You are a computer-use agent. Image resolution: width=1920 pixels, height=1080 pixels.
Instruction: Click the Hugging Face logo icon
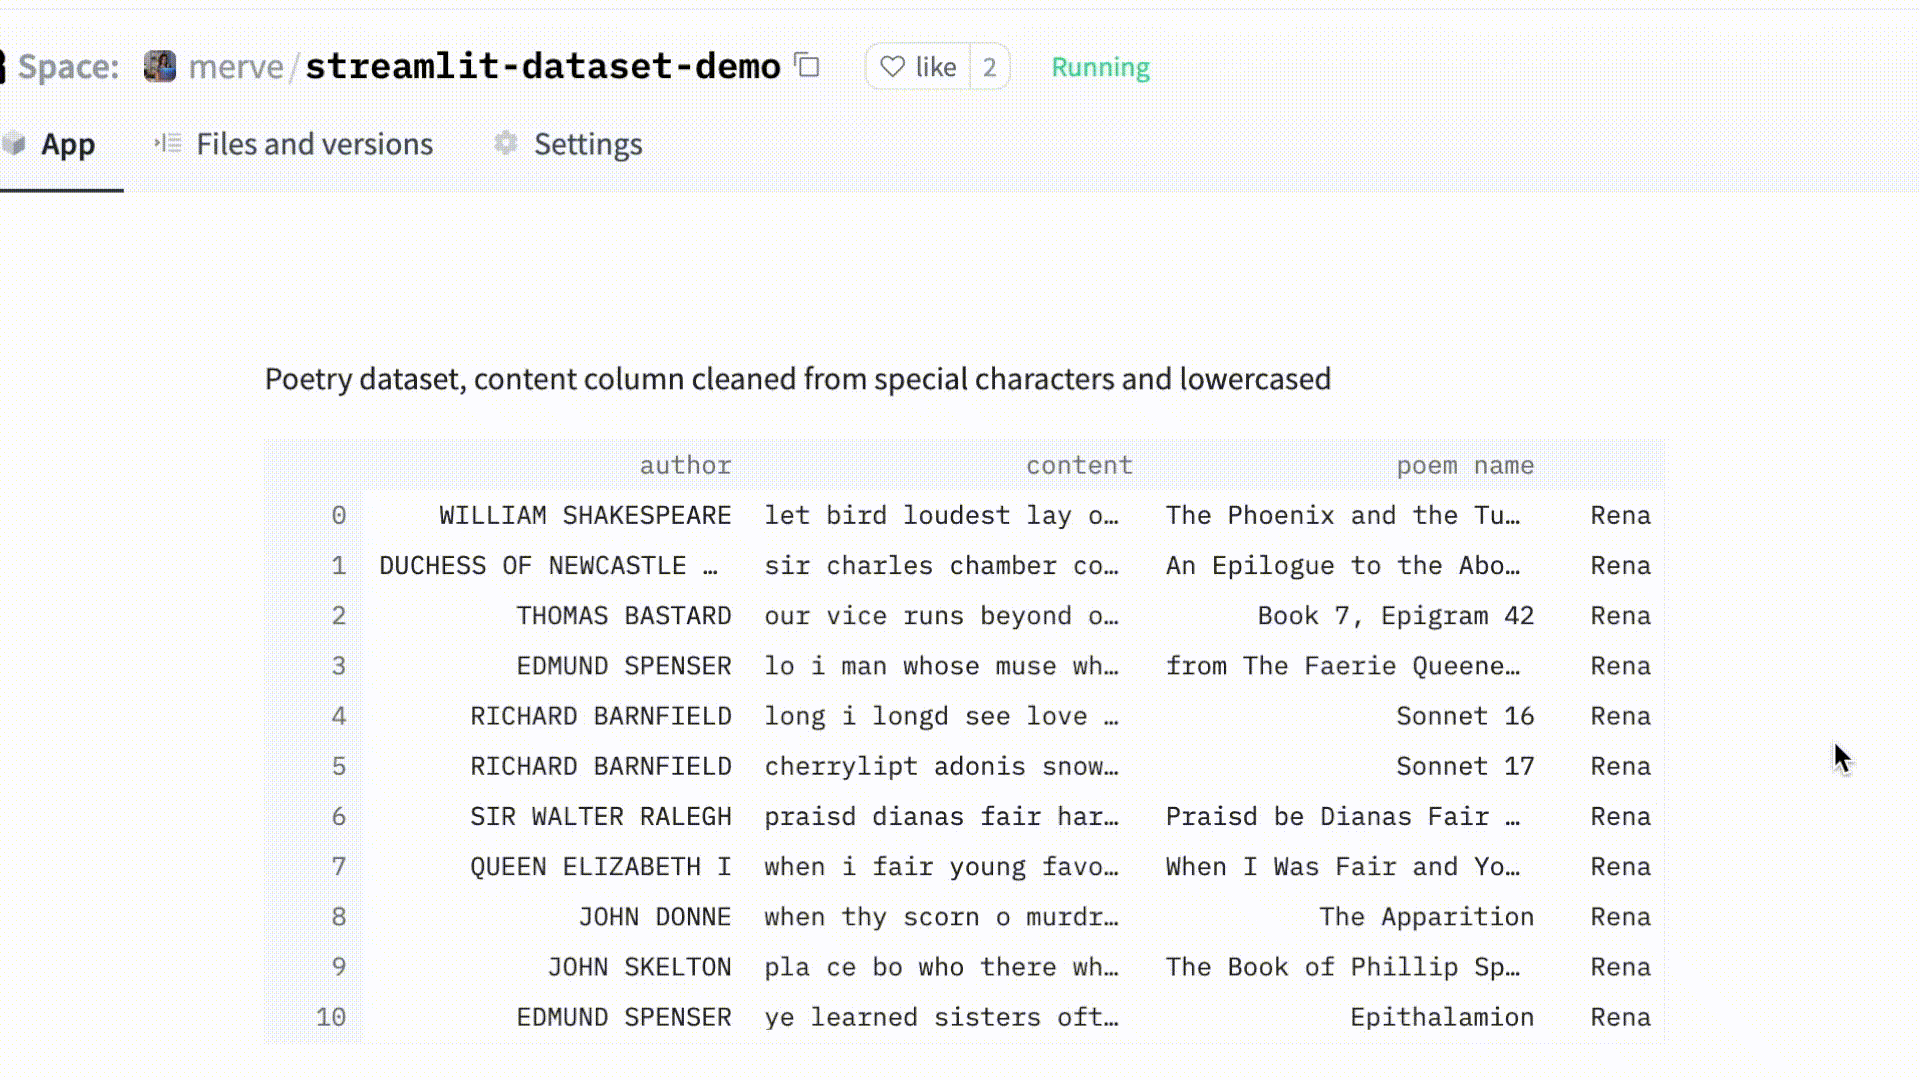point(3,66)
